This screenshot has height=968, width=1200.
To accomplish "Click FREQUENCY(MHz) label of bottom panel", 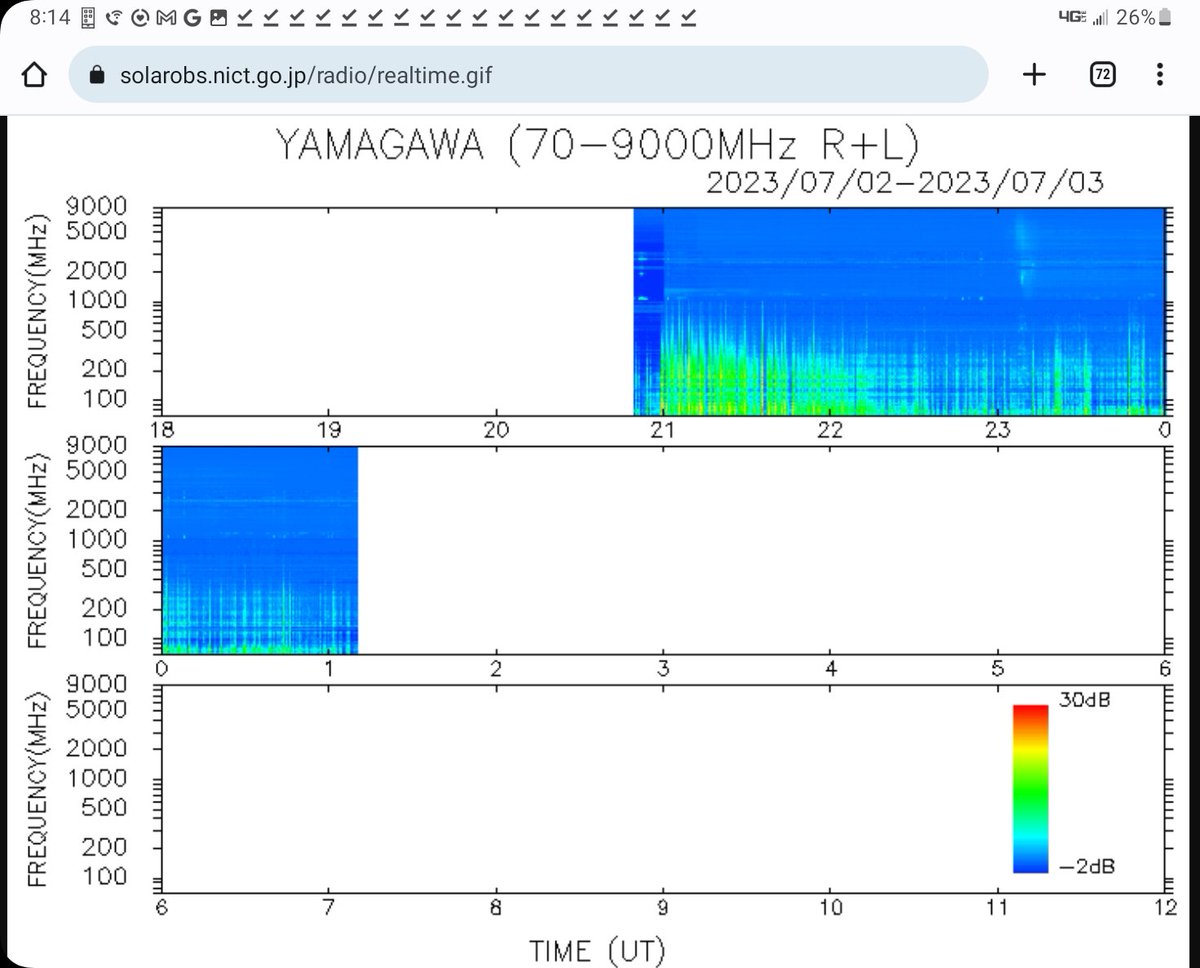I will [38, 788].
